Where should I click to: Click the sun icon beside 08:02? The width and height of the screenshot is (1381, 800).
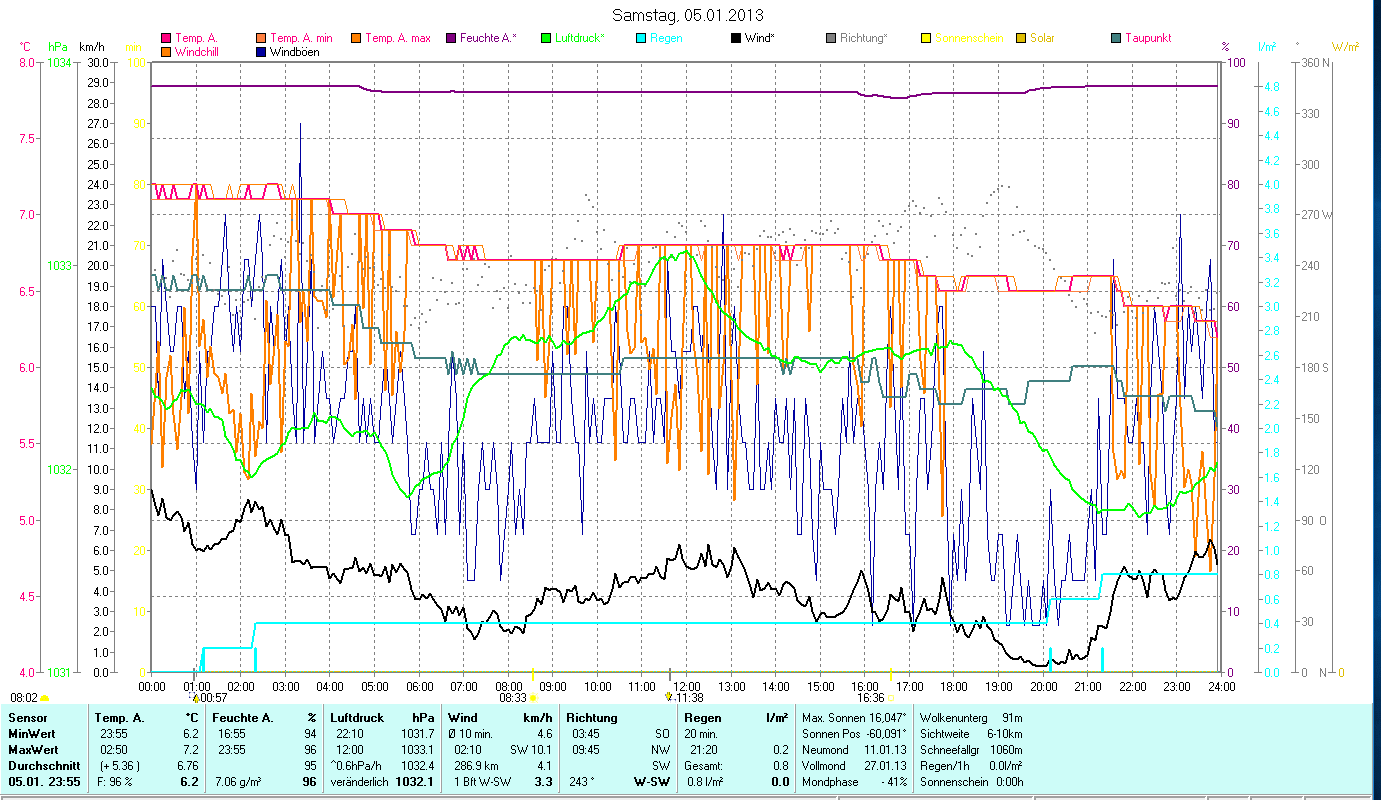pyautogui.click(x=45, y=698)
